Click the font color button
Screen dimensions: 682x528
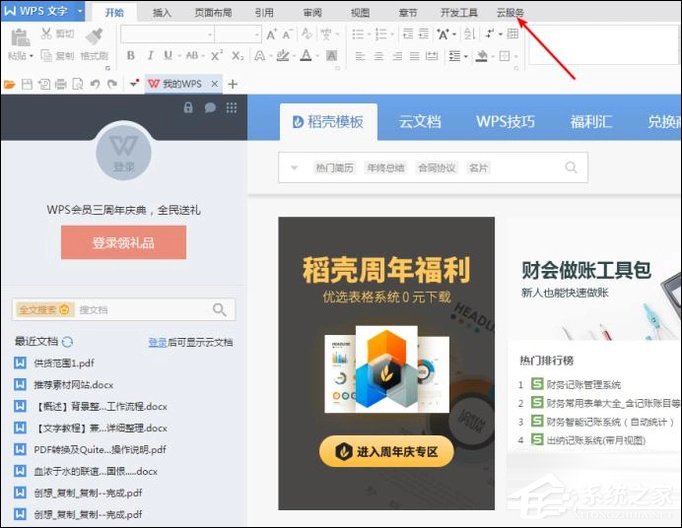(x=305, y=56)
